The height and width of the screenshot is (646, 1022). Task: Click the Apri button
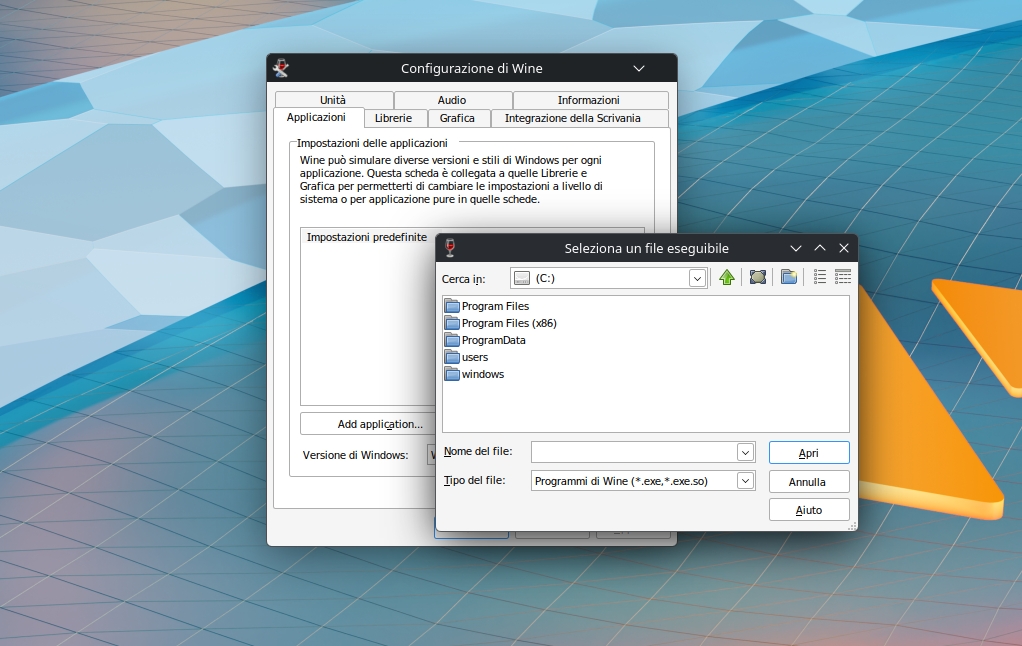click(809, 453)
